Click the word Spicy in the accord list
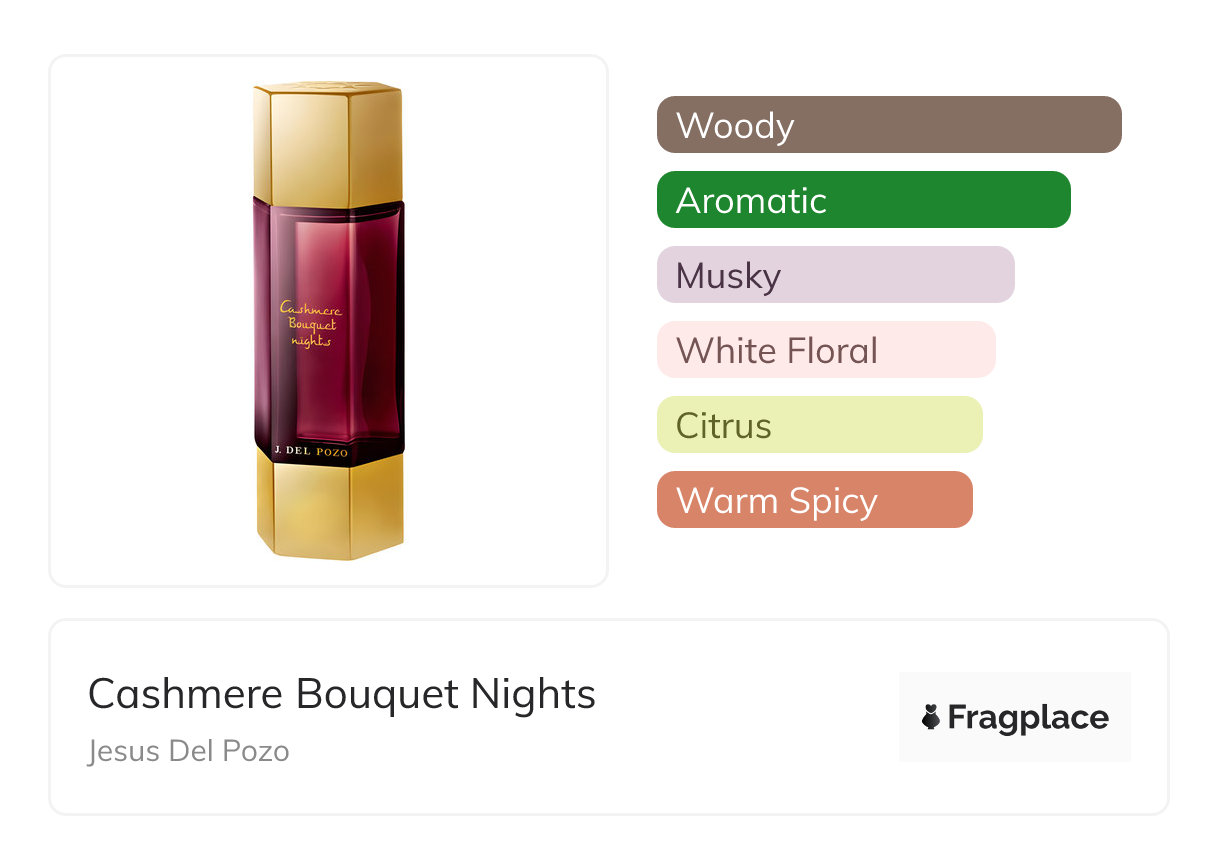The image size is (1218, 864). (x=832, y=500)
